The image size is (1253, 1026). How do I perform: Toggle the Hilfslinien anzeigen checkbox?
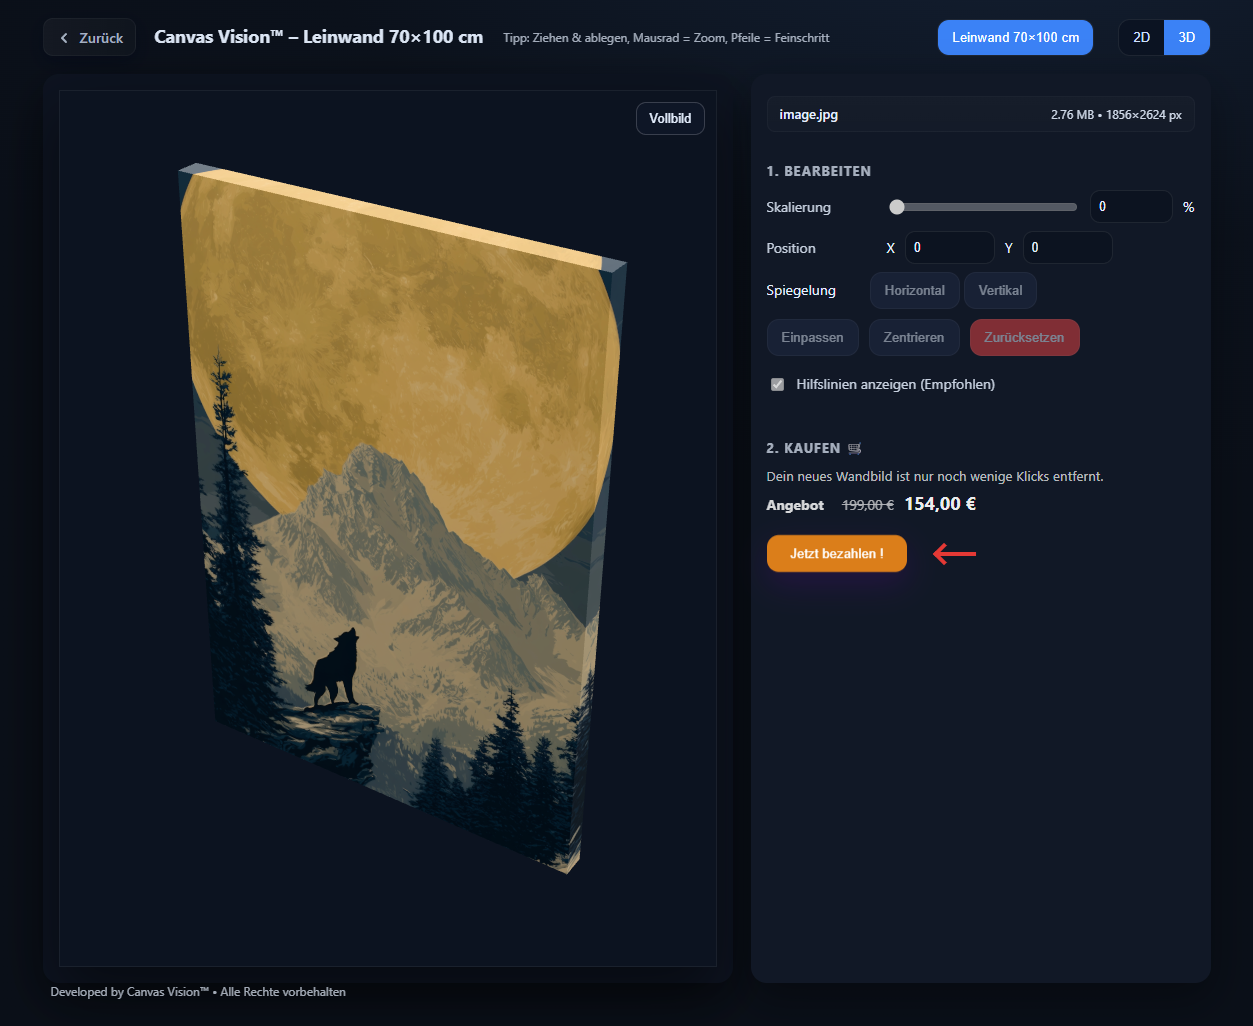pos(778,385)
